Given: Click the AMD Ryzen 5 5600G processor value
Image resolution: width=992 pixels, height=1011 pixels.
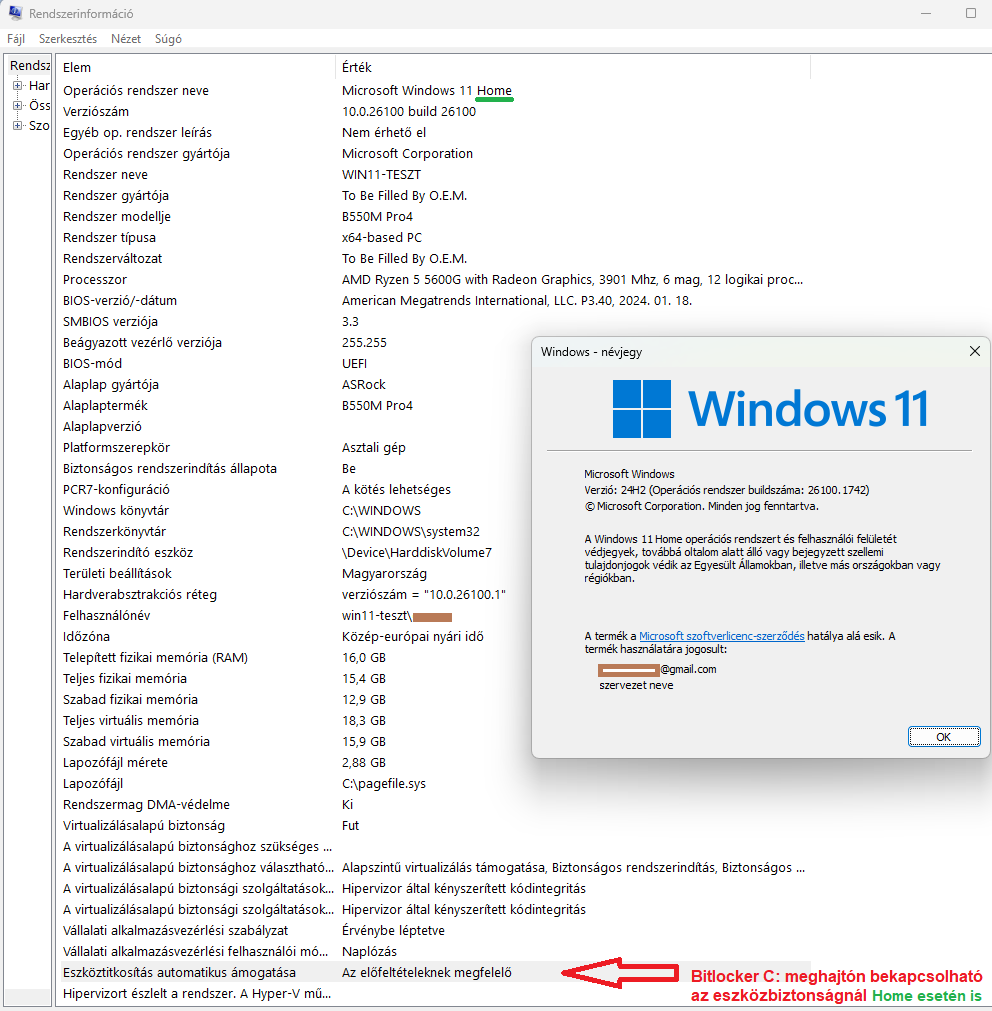Looking at the screenshot, I should 572,279.
